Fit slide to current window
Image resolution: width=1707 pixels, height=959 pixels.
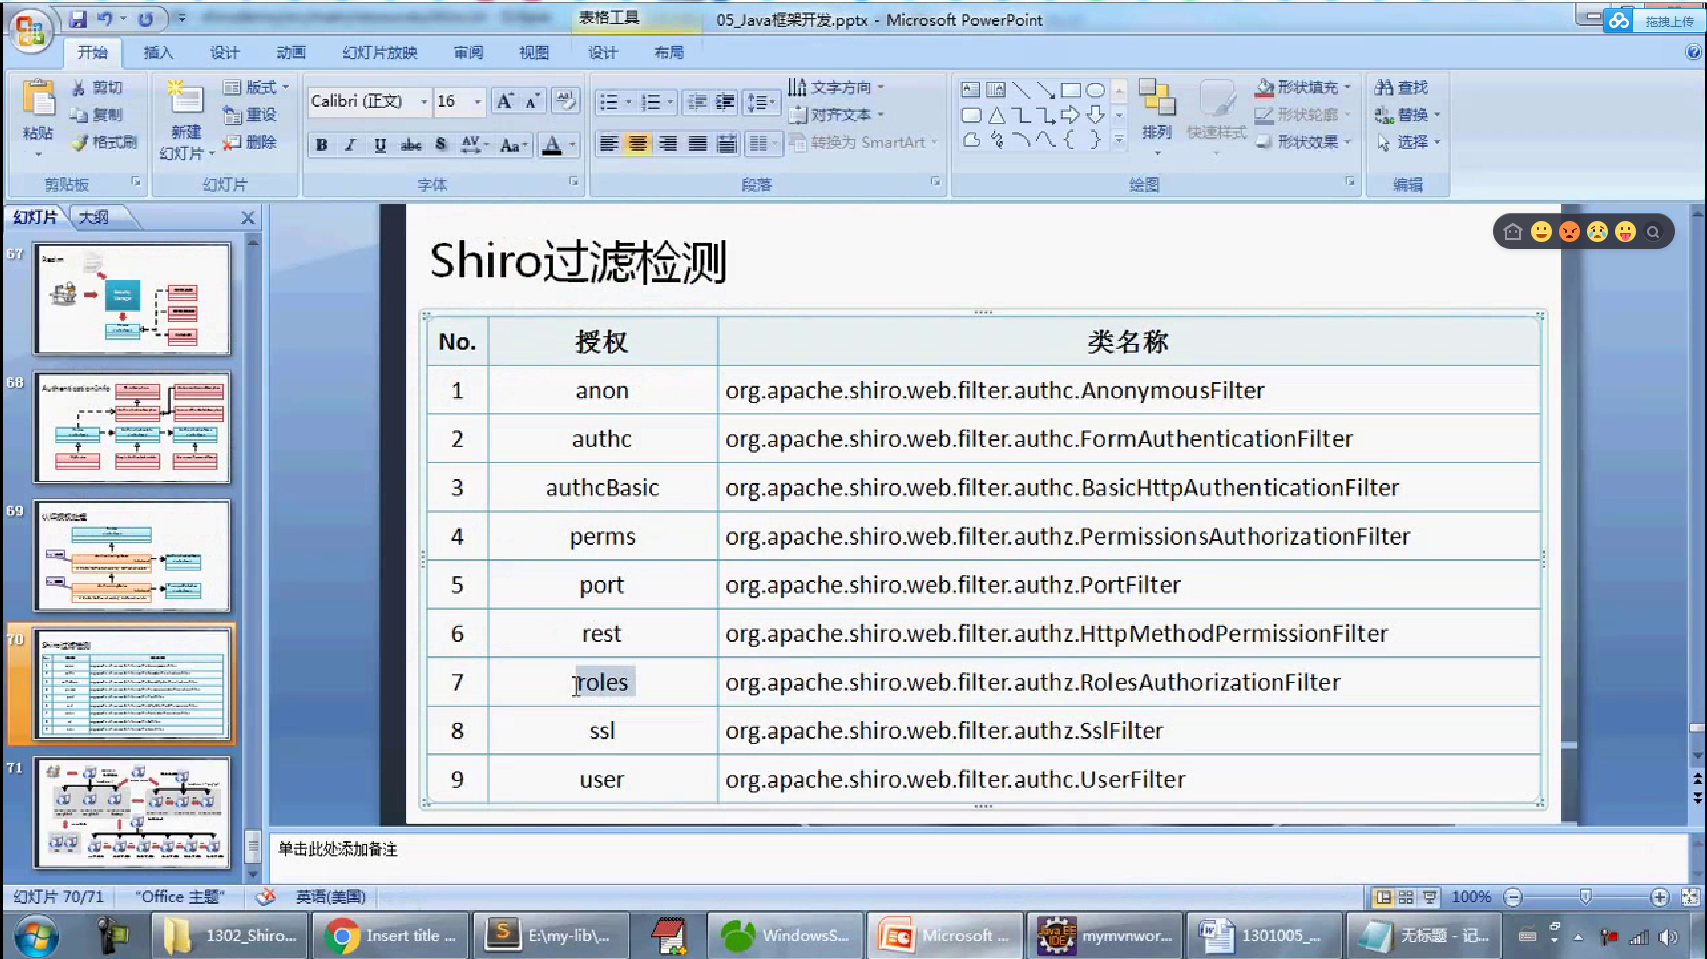[1691, 897]
